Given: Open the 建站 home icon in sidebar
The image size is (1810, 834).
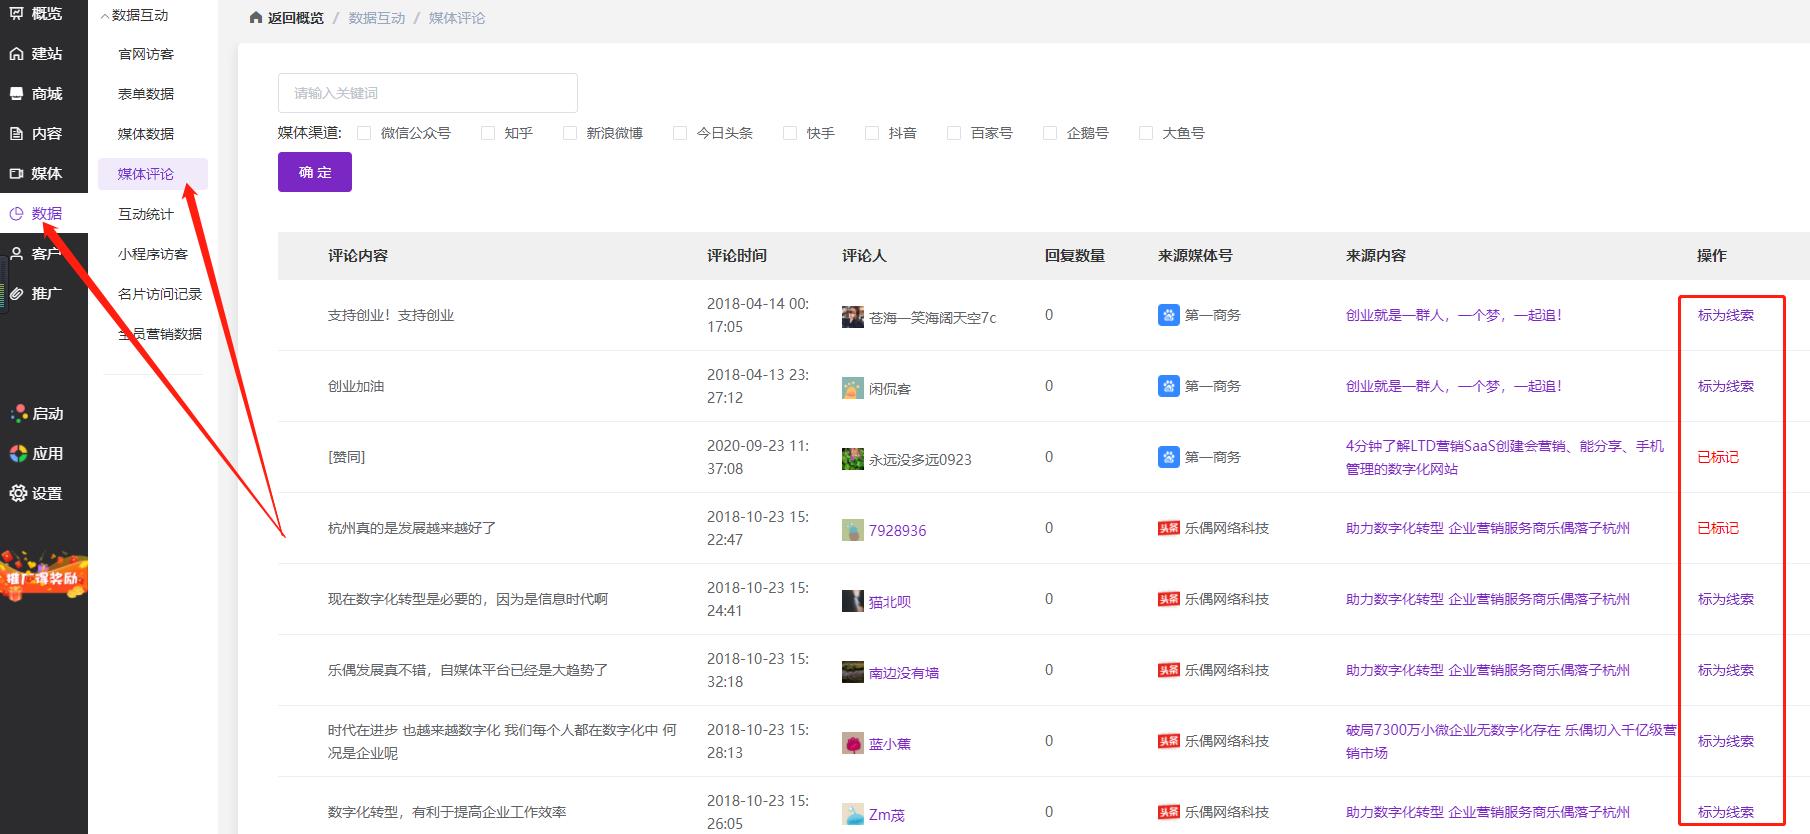Looking at the screenshot, I should point(16,54).
